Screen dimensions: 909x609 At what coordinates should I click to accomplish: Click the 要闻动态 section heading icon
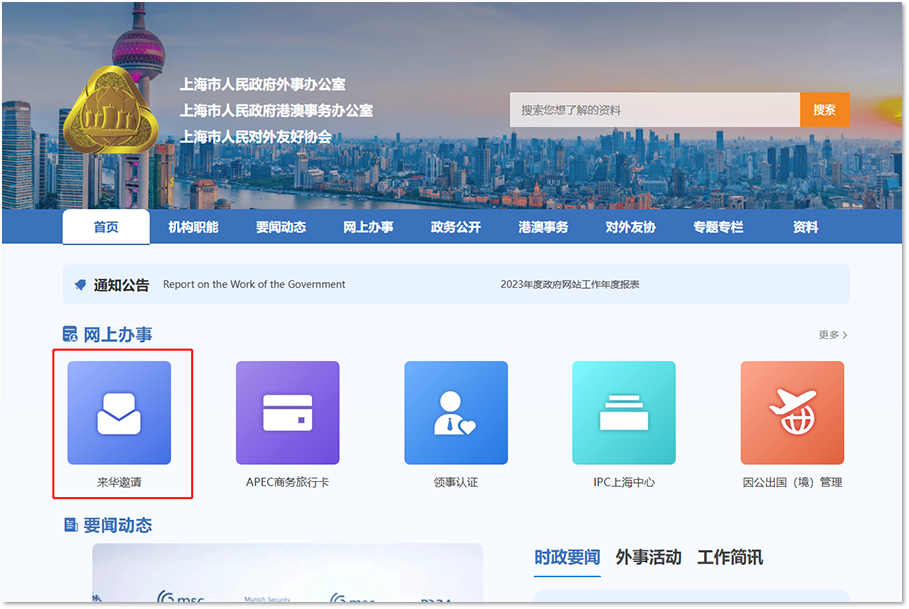[70, 525]
